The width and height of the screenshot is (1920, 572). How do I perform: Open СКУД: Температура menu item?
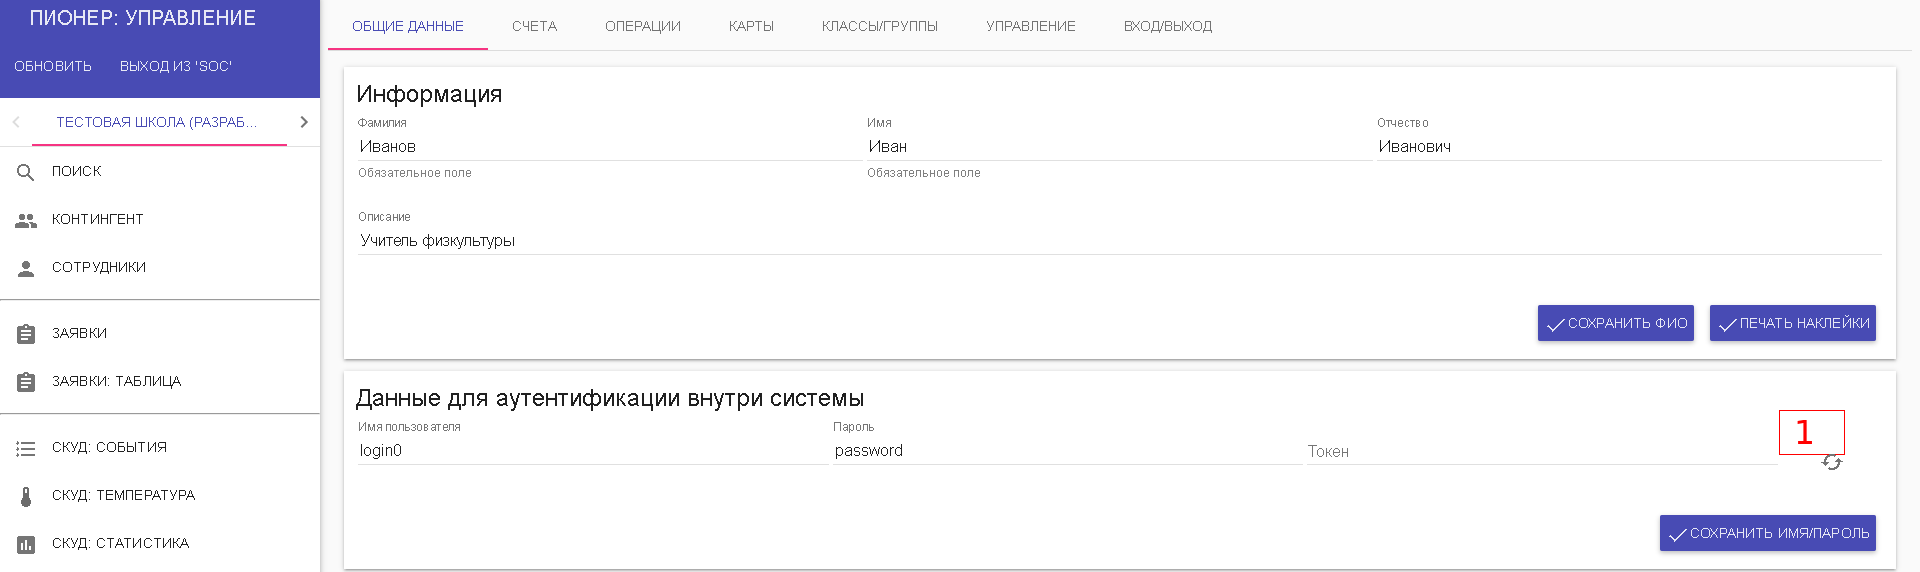[160, 495]
